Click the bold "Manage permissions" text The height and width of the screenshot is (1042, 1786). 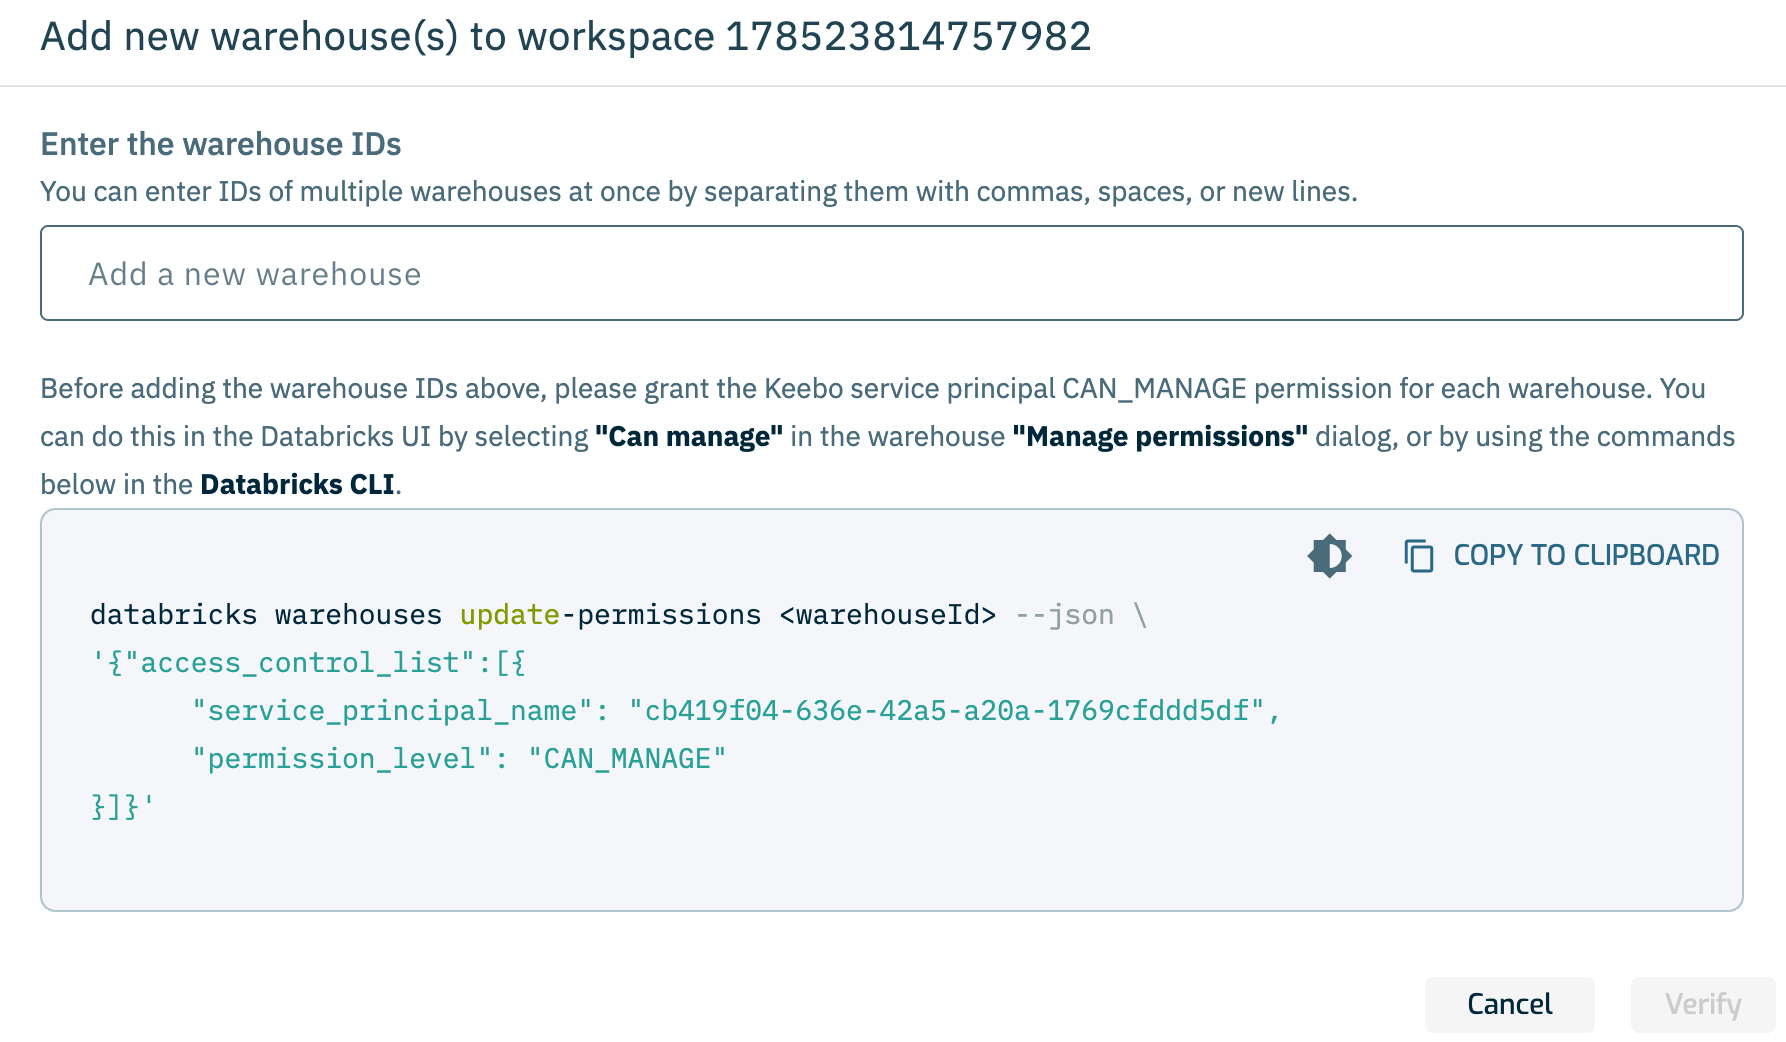(x=1160, y=436)
